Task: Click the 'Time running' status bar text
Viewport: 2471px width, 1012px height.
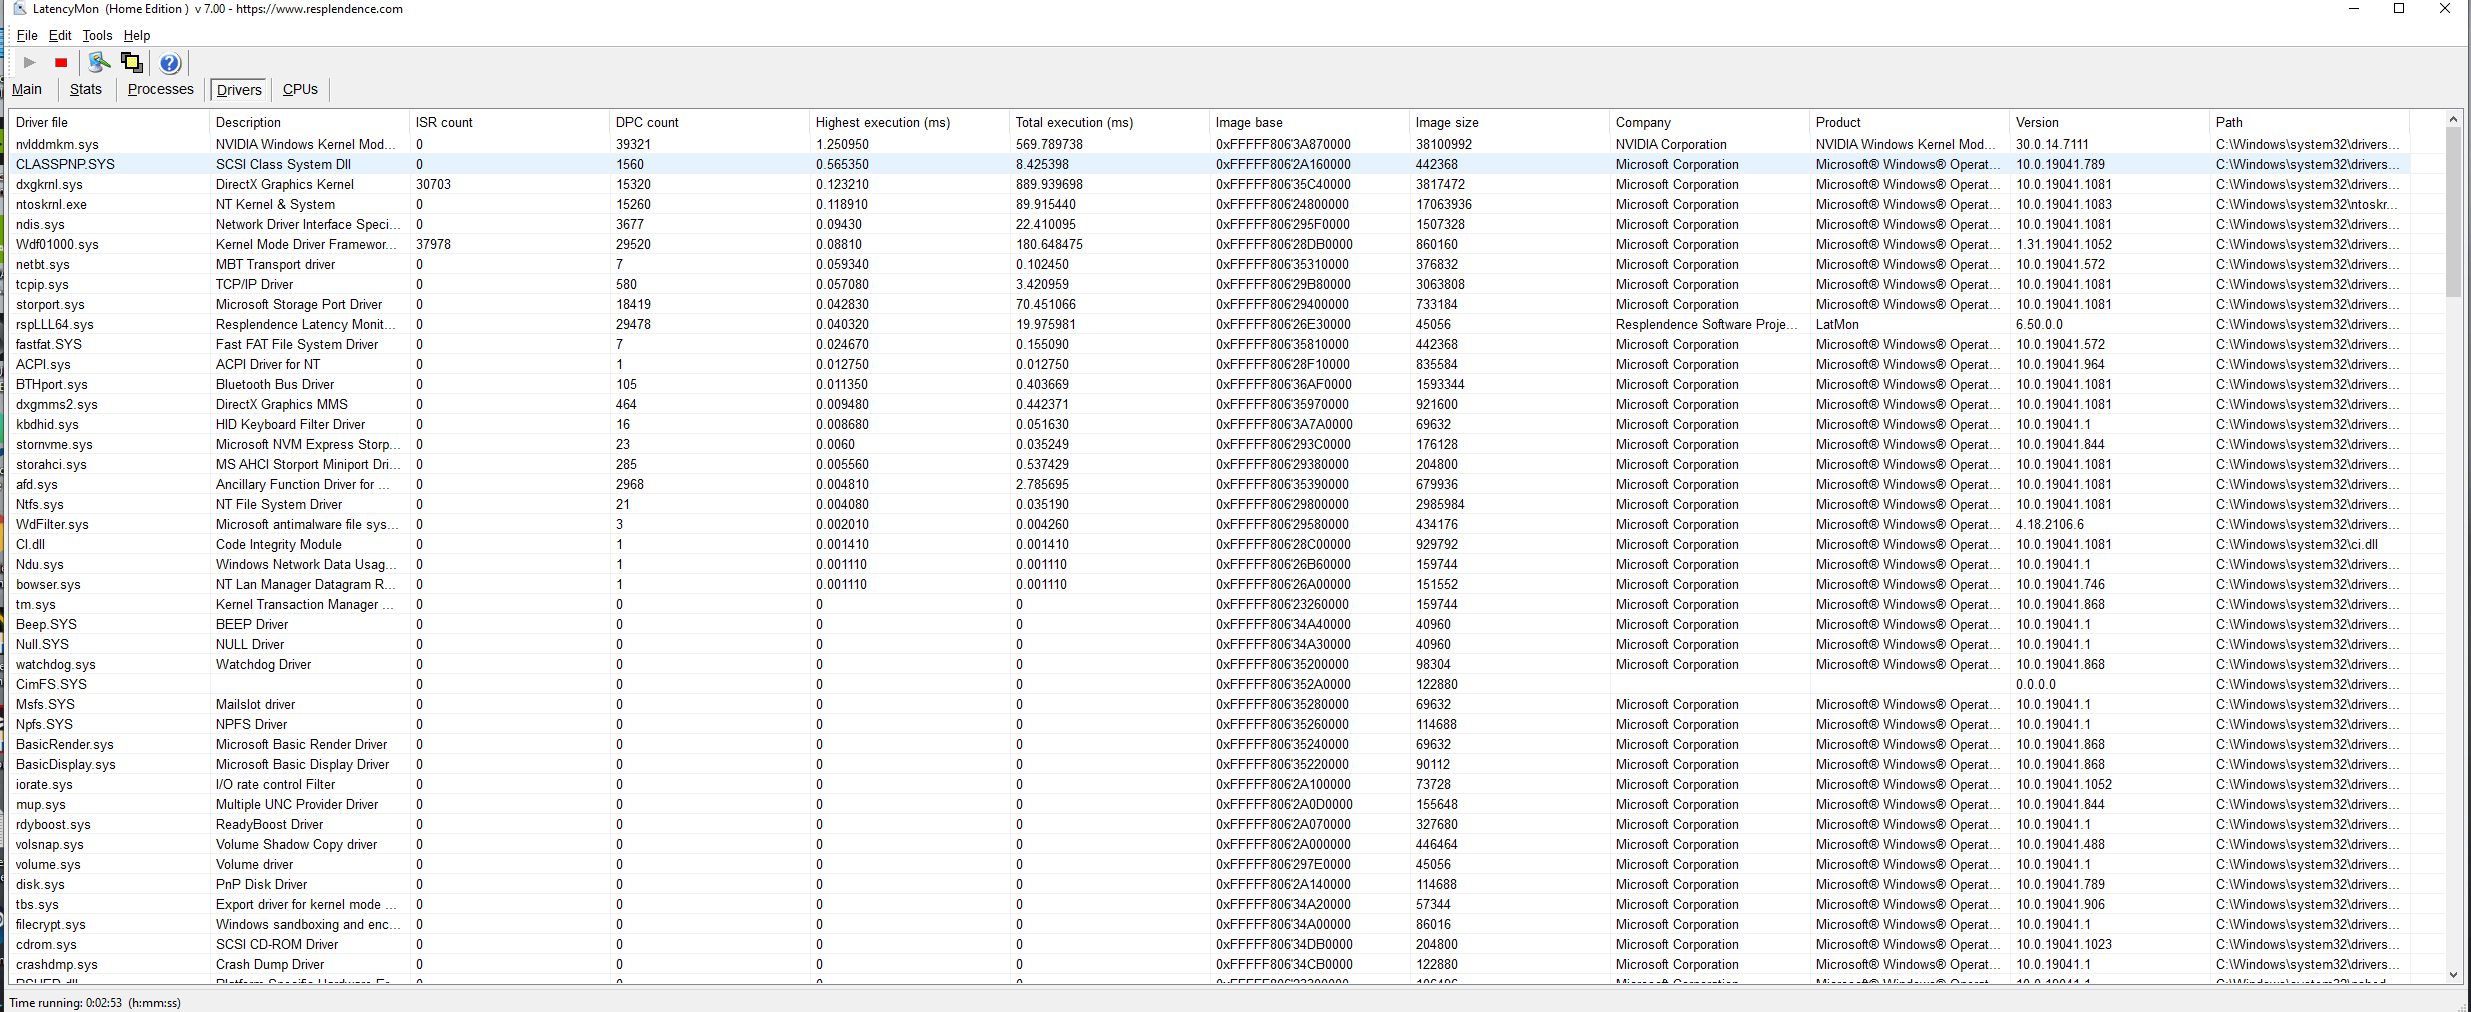Action: point(95,1002)
